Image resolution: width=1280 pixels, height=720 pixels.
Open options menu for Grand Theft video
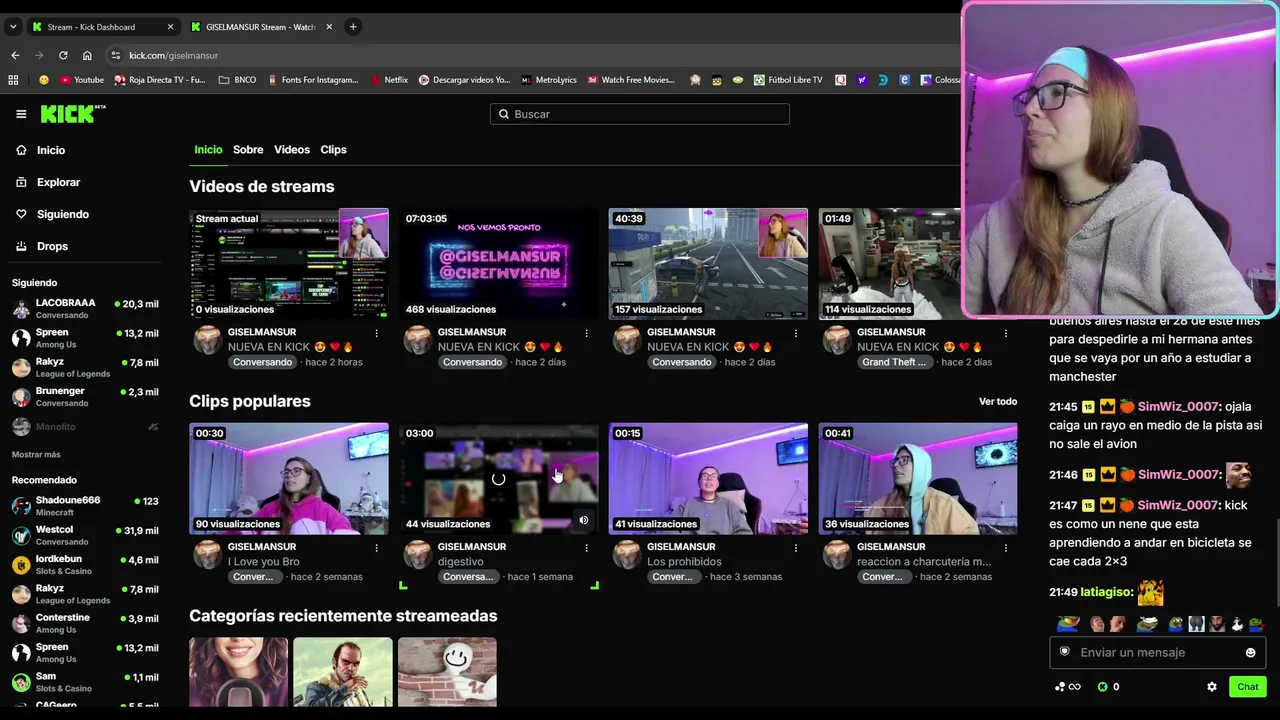[1006, 333]
